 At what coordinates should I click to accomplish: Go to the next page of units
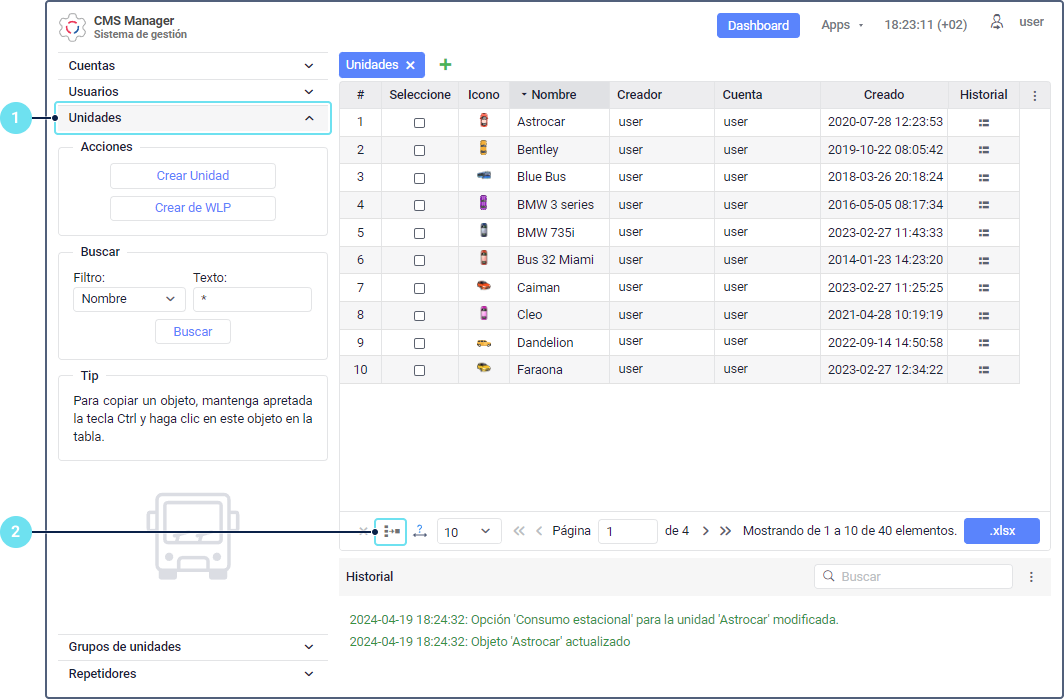tap(705, 531)
